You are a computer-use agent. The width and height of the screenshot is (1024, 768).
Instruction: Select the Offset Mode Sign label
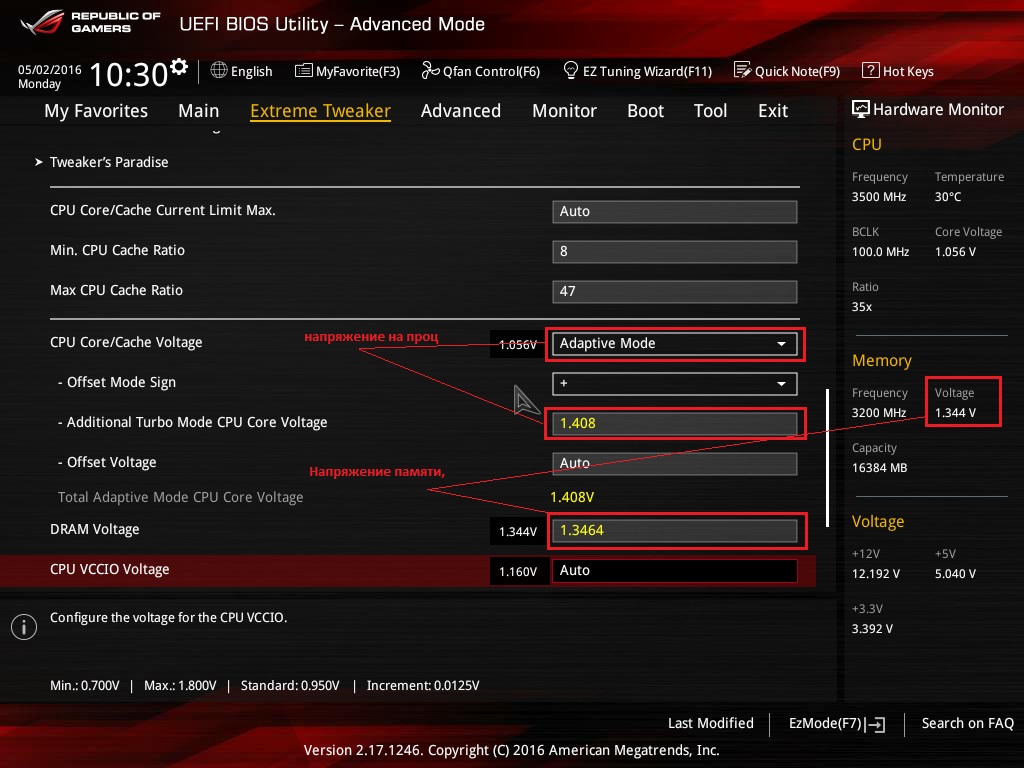click(117, 382)
